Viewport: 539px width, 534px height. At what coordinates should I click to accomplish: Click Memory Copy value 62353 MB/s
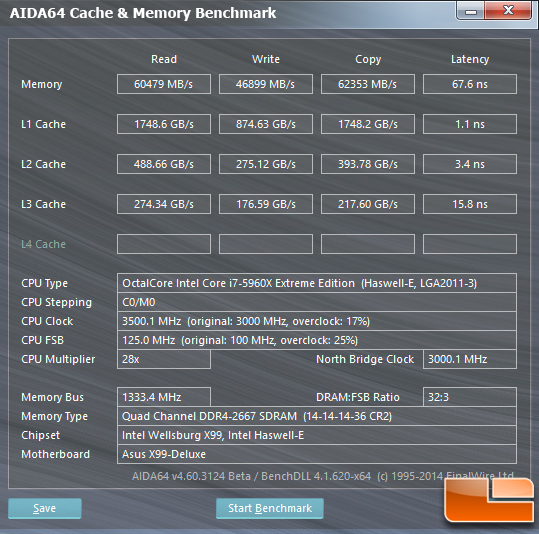pyautogui.click(x=368, y=84)
